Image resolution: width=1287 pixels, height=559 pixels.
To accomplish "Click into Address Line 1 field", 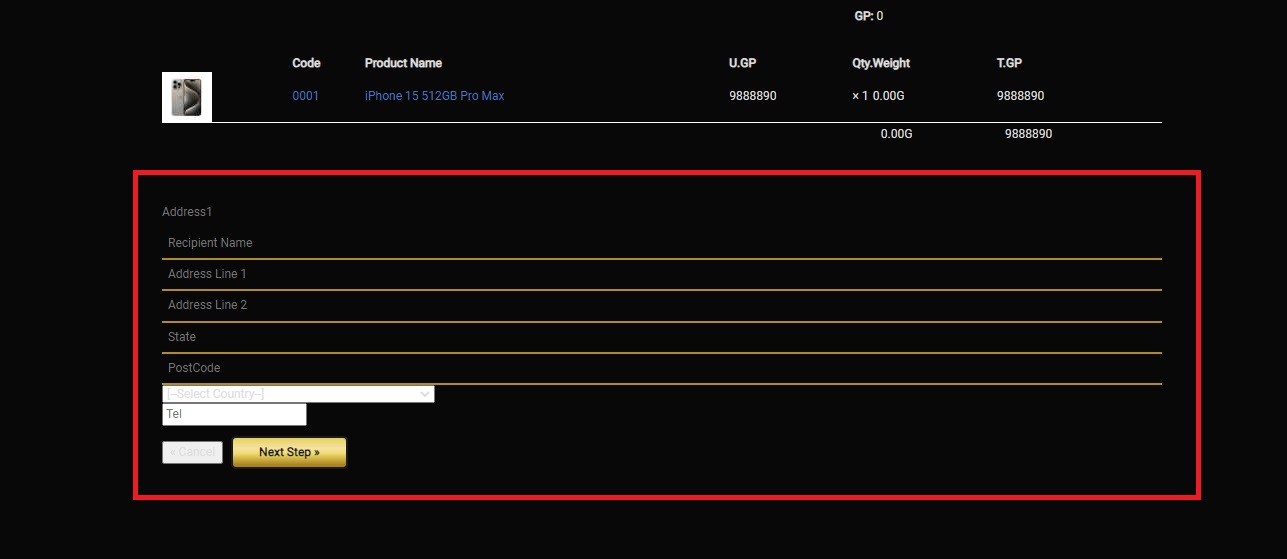I will (x=661, y=274).
